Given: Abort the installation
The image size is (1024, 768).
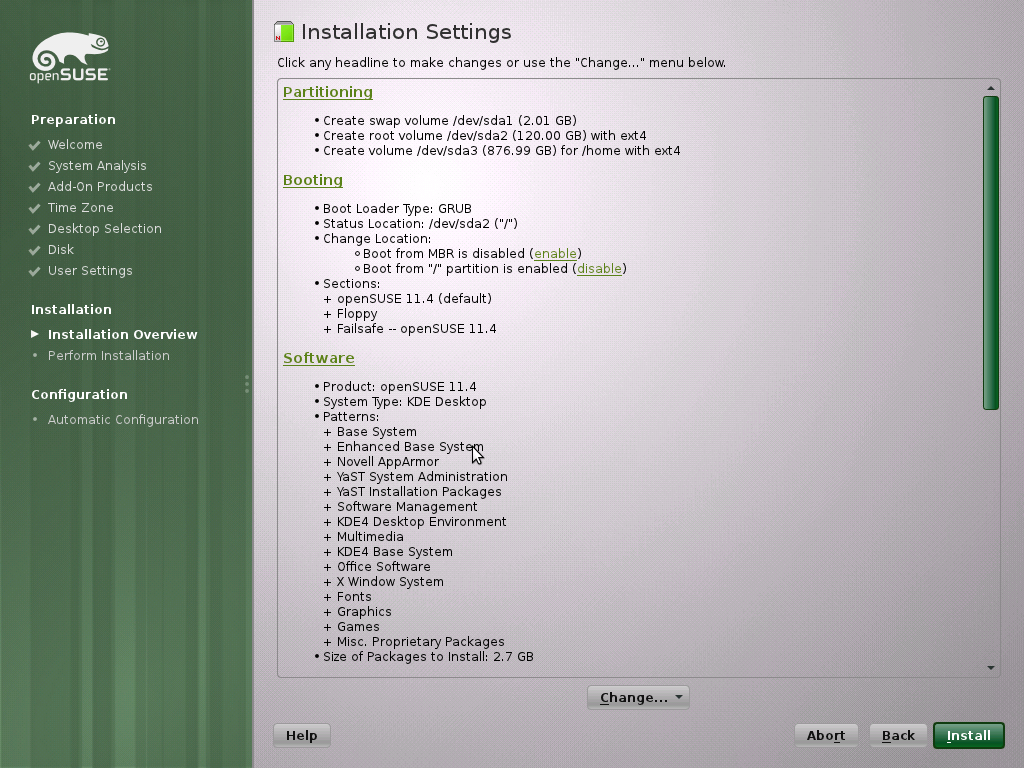Looking at the screenshot, I should (x=826, y=735).
